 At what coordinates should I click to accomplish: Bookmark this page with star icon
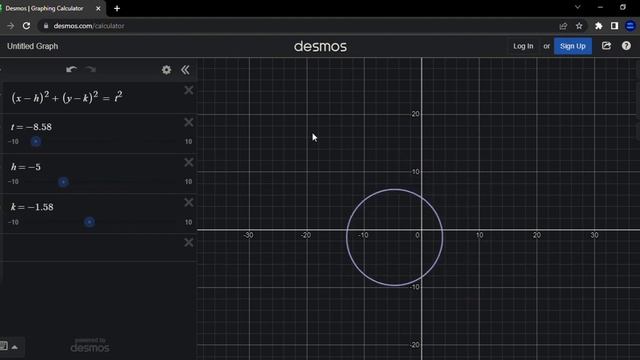point(579,26)
